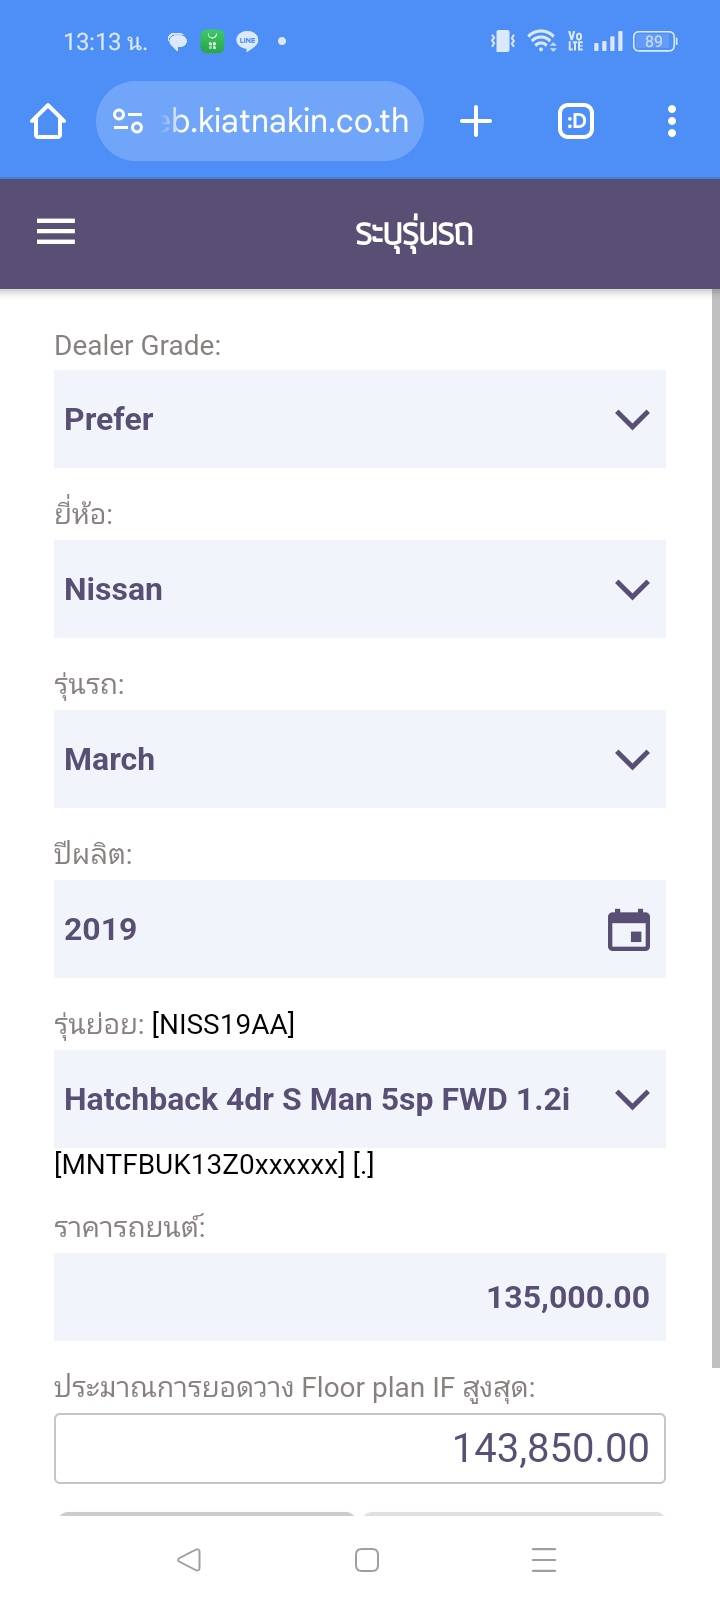Tap the site settings icon in address bar
The width and height of the screenshot is (720, 1604).
tap(128, 122)
